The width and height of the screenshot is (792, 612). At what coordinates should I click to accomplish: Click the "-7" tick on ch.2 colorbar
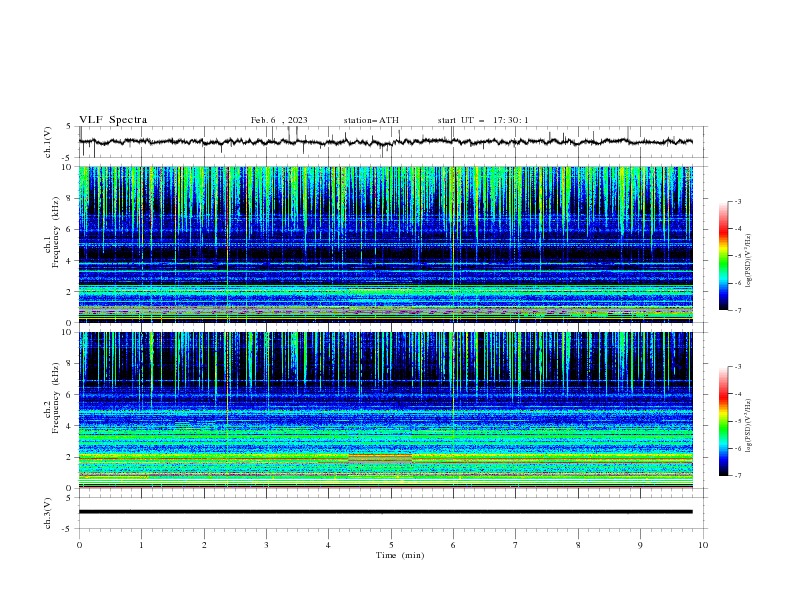coord(737,476)
